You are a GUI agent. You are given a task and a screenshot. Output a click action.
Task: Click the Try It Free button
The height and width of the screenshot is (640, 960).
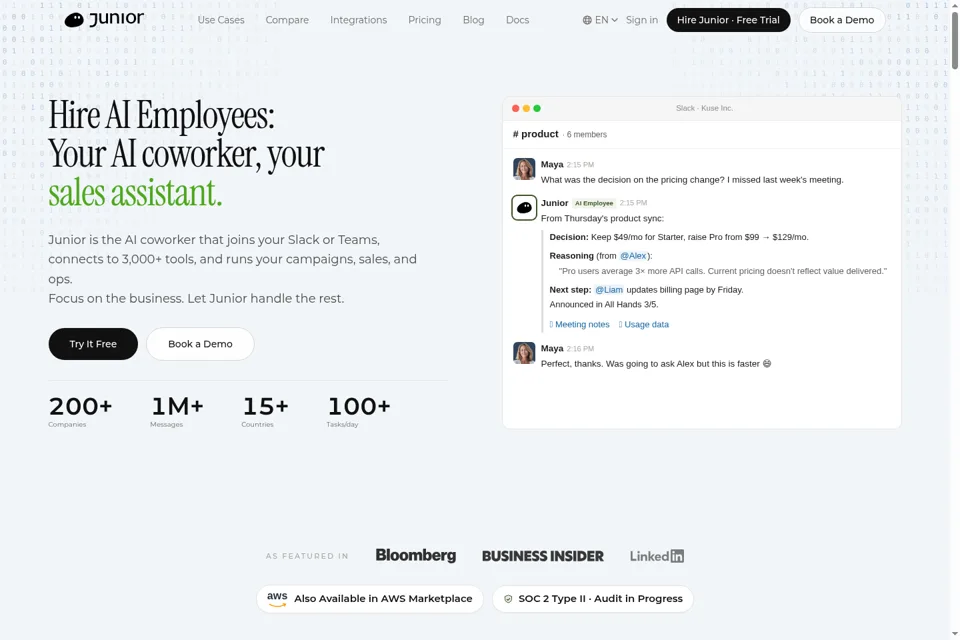click(x=93, y=344)
